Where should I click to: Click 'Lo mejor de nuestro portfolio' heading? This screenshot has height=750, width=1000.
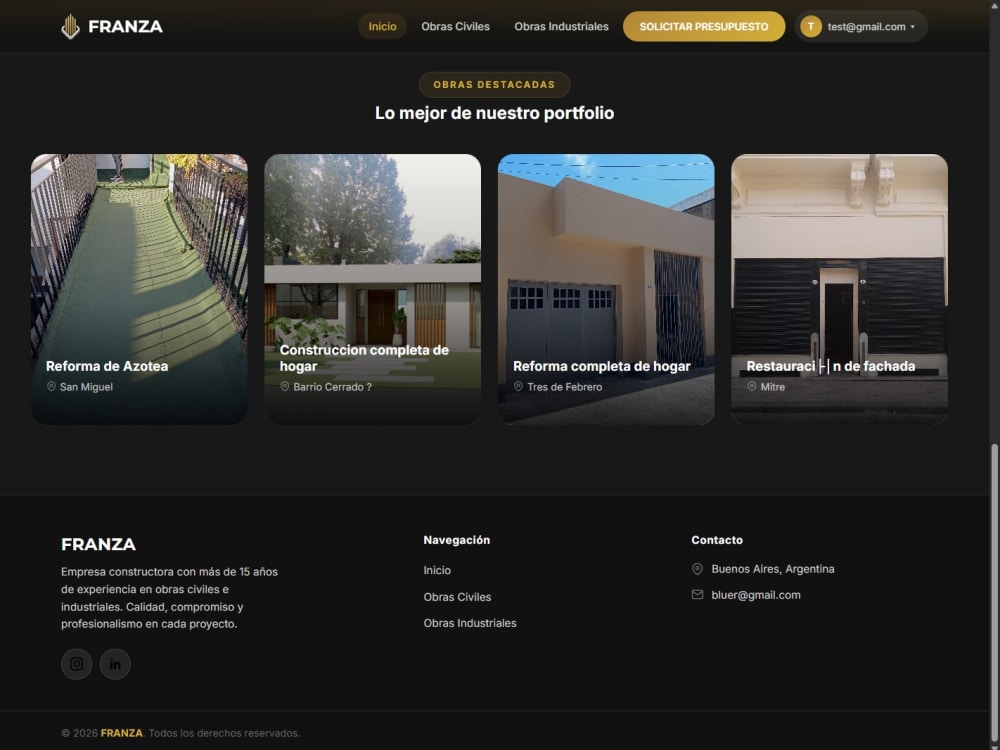pyautogui.click(x=494, y=113)
